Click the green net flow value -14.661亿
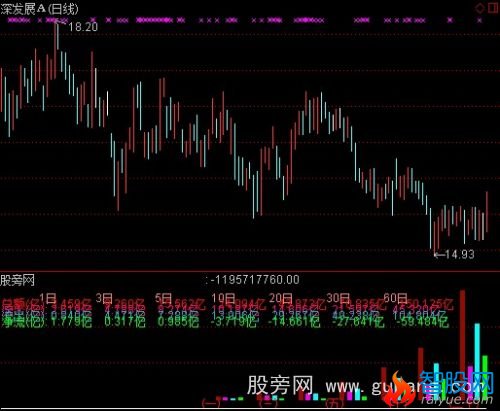500x411 pixels. pos(294,322)
